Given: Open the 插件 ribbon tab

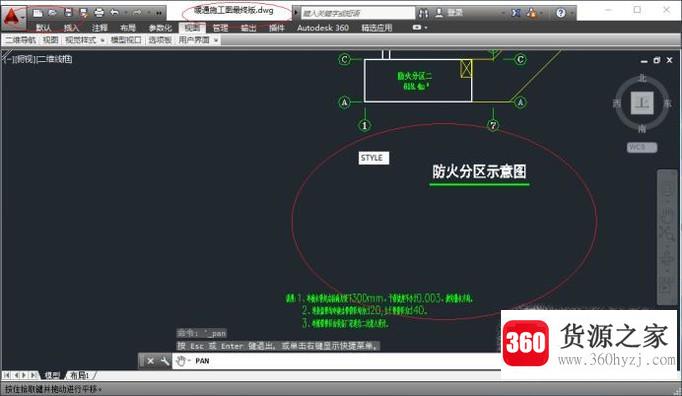Looking at the screenshot, I should pos(277,28).
